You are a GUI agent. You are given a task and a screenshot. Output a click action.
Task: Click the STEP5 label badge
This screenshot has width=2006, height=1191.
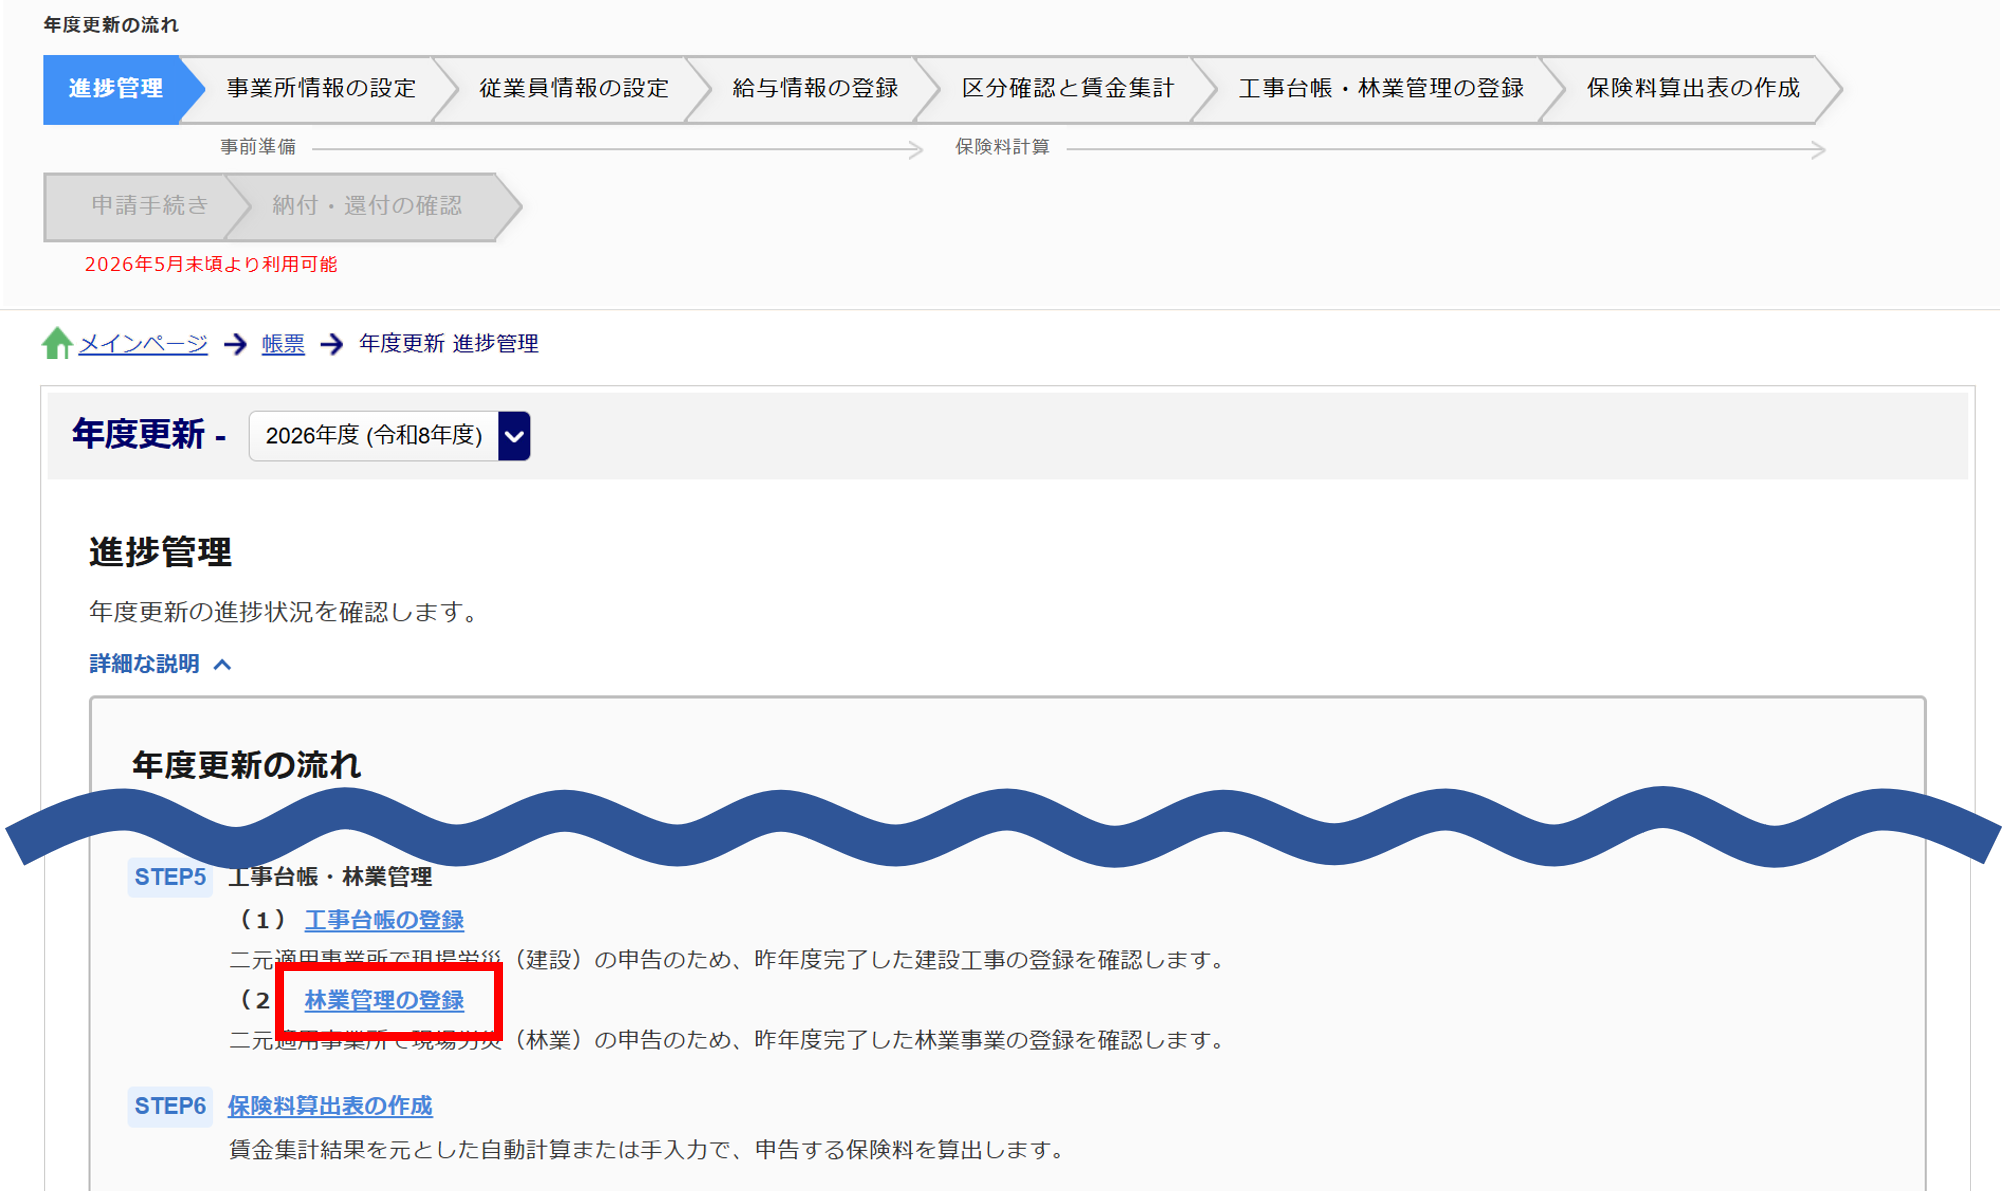pyautogui.click(x=170, y=877)
